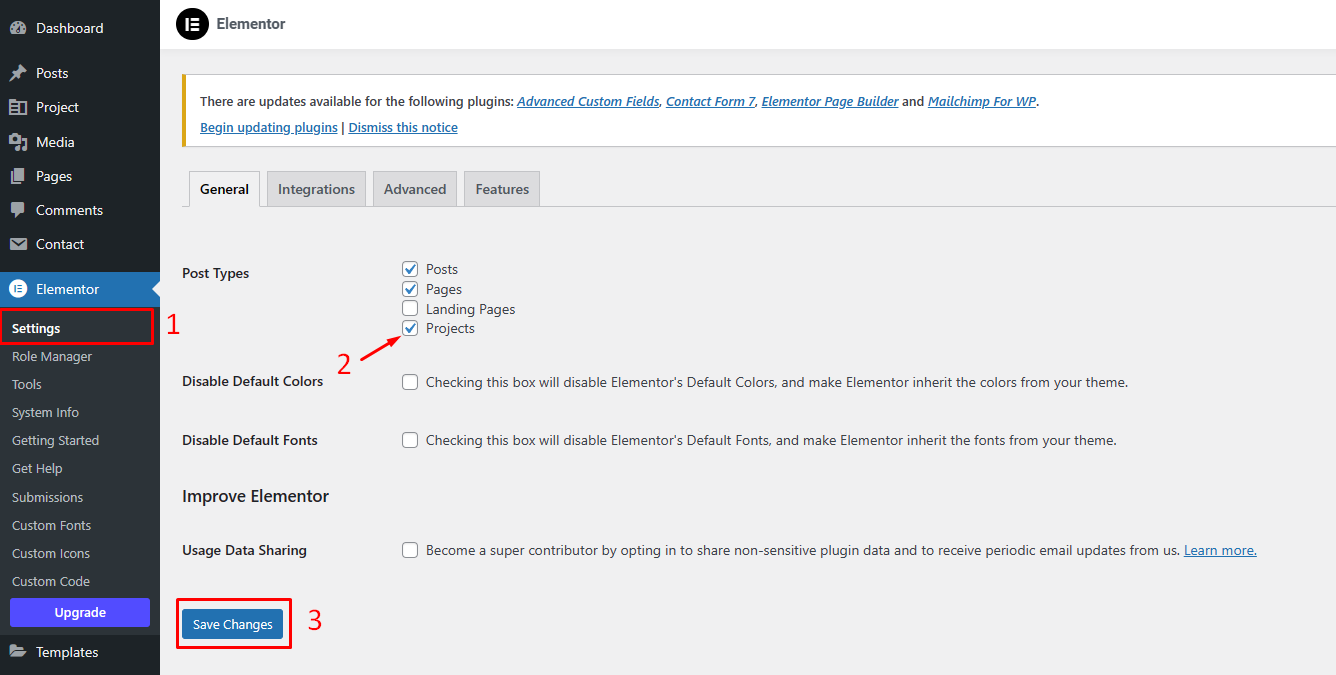Select the Elementor menu item
Viewport: 1336px width, 675px height.
(80, 289)
